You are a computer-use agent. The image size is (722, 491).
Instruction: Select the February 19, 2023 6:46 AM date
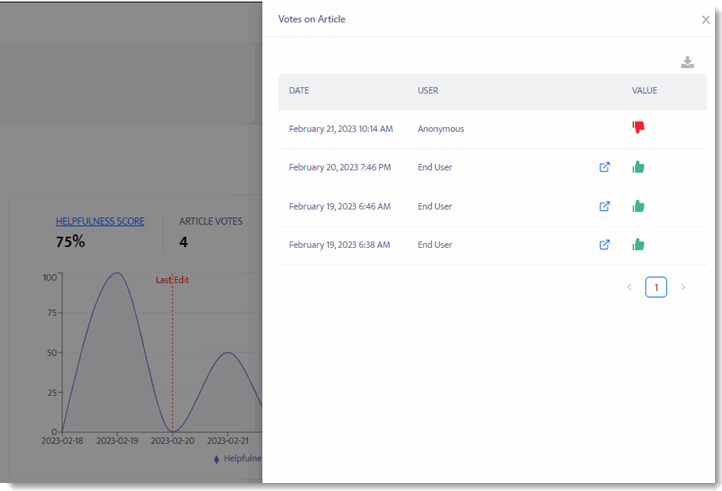(340, 206)
